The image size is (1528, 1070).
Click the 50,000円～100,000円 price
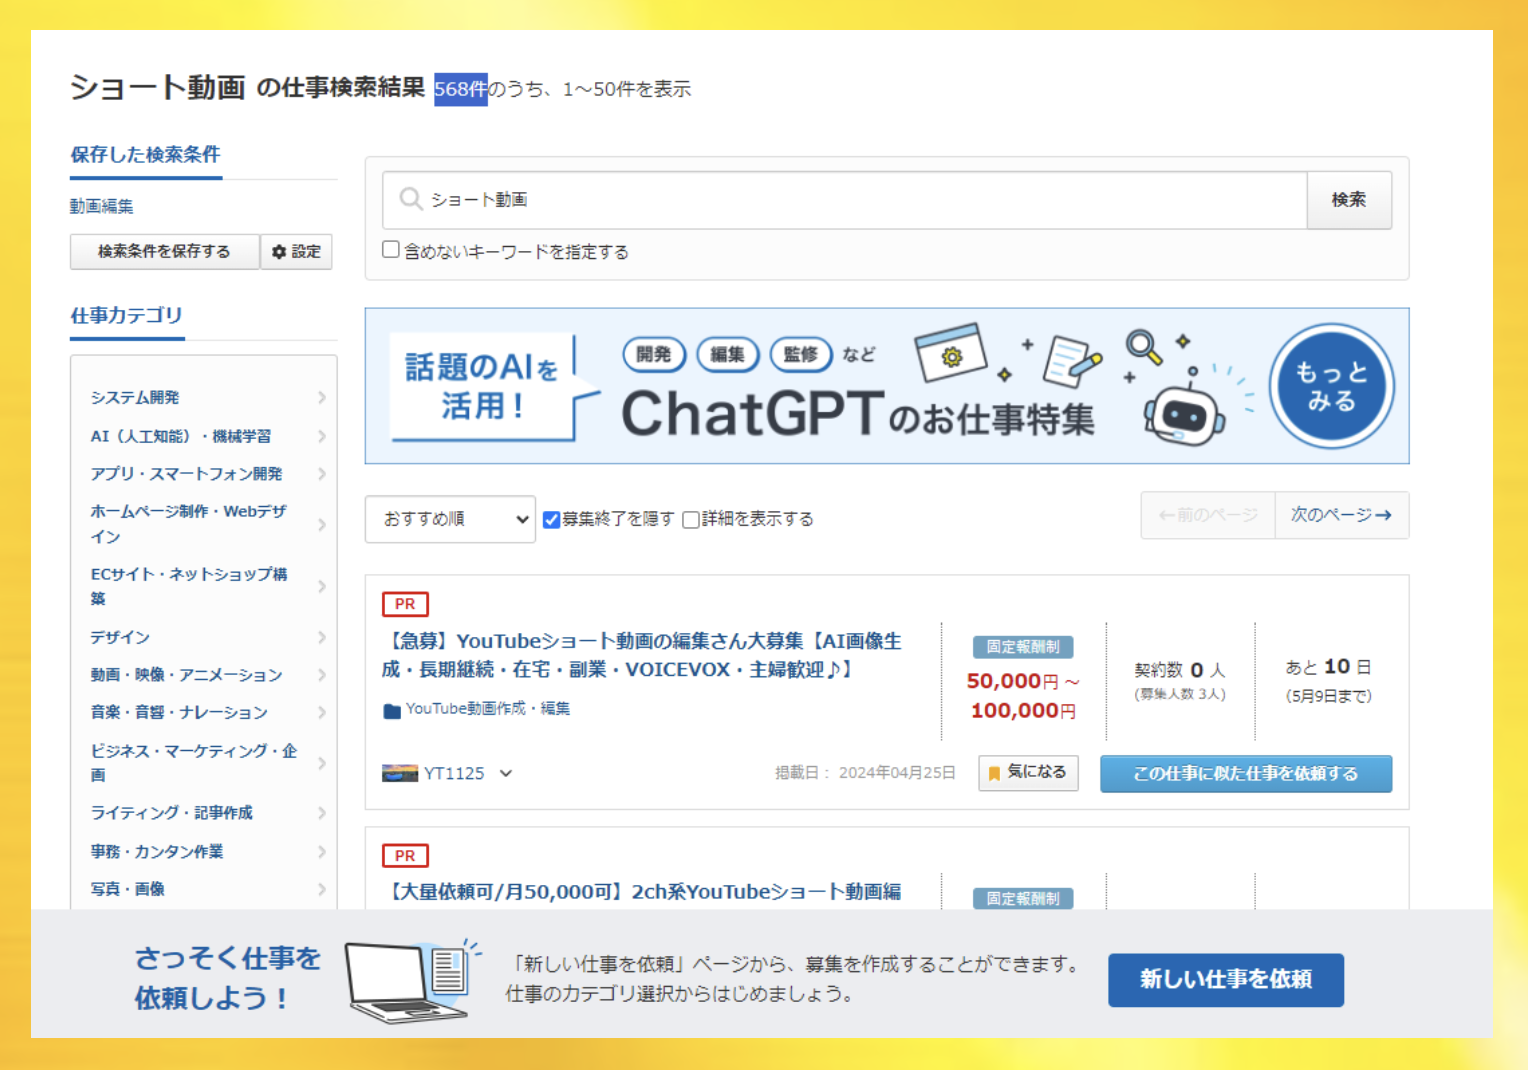point(1023,696)
